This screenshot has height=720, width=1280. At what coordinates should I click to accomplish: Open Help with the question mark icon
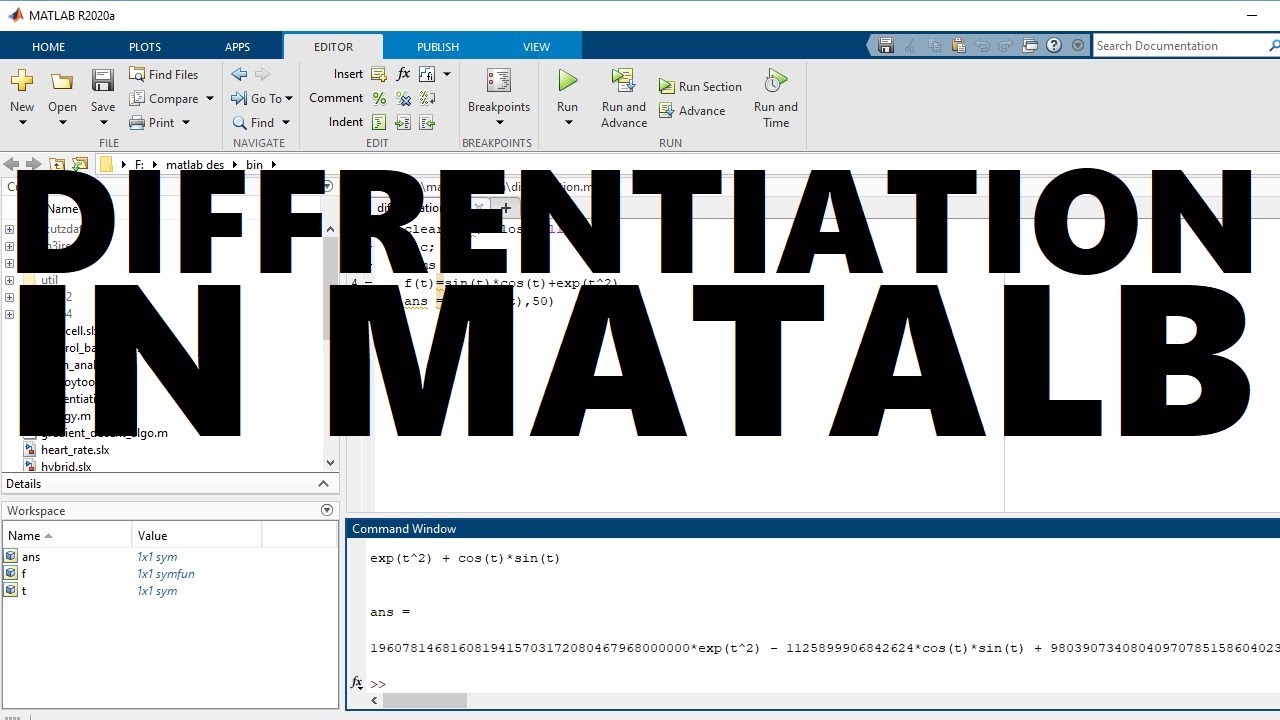click(x=1054, y=45)
